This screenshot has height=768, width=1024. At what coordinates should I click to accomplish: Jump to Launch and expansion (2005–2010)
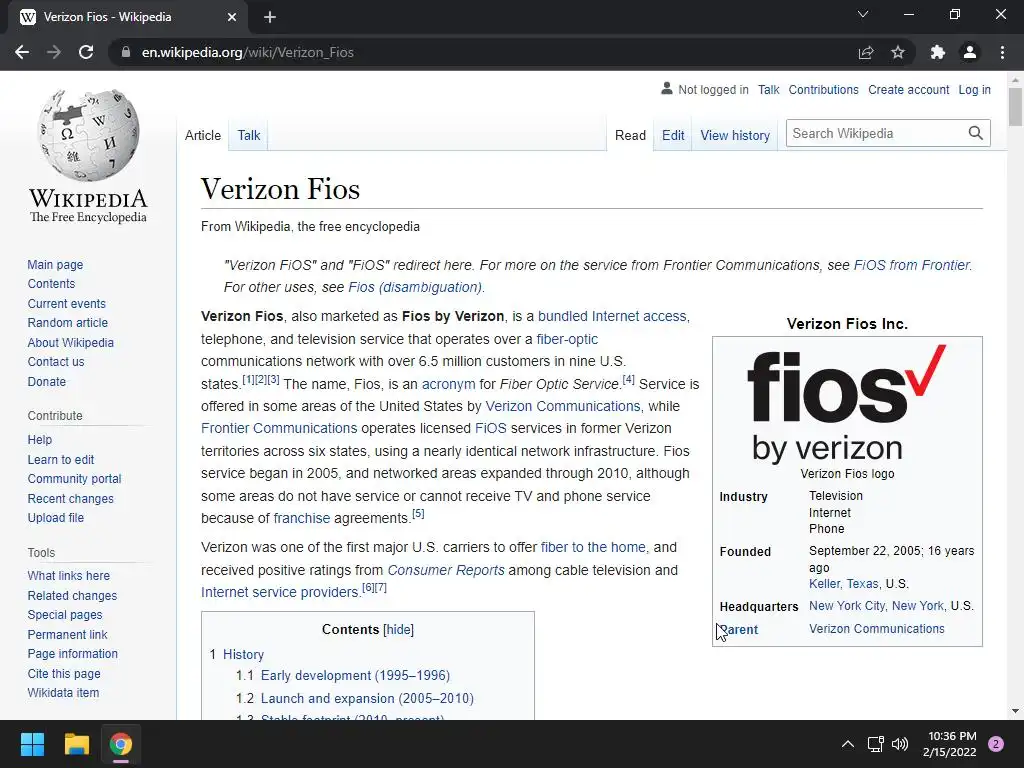pyautogui.click(x=367, y=698)
